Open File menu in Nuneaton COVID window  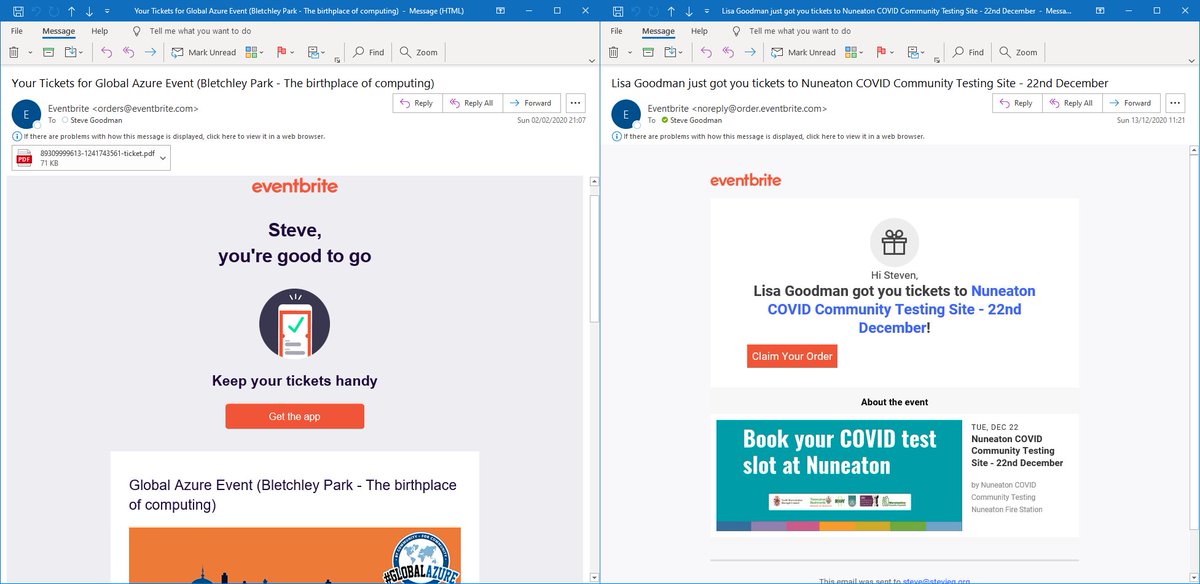[x=617, y=31]
